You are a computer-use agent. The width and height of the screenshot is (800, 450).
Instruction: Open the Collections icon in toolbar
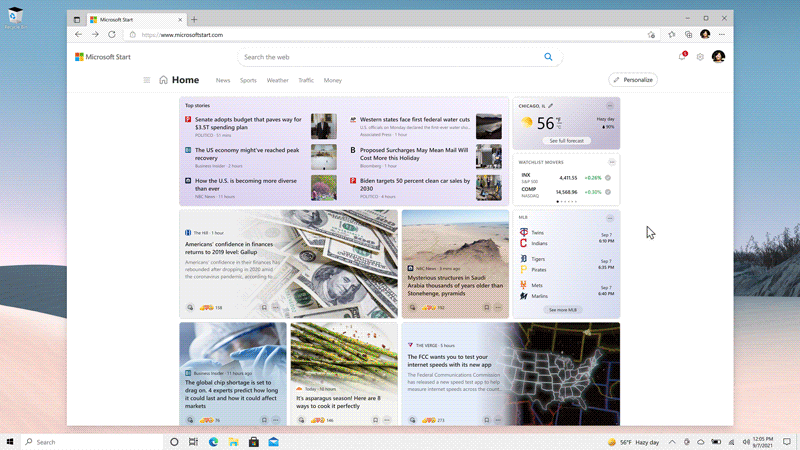pyautogui.click(x=688, y=35)
